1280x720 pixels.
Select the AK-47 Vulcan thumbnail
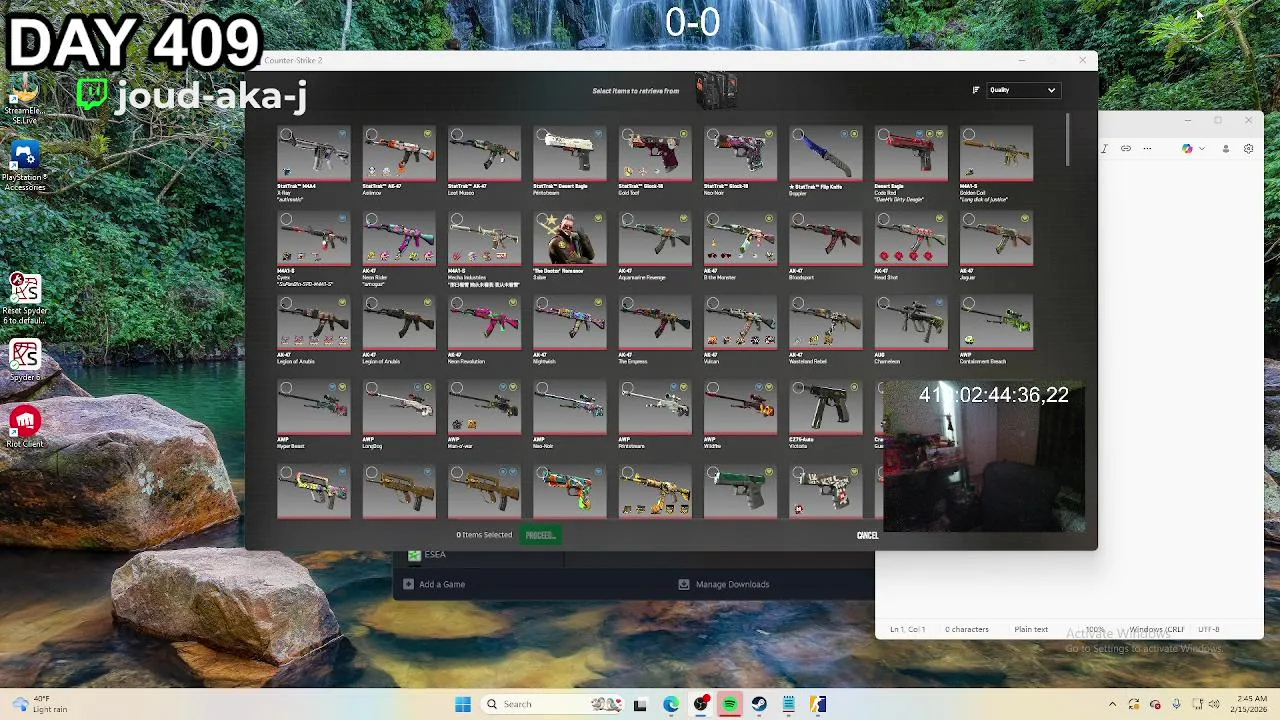pyautogui.click(x=740, y=323)
